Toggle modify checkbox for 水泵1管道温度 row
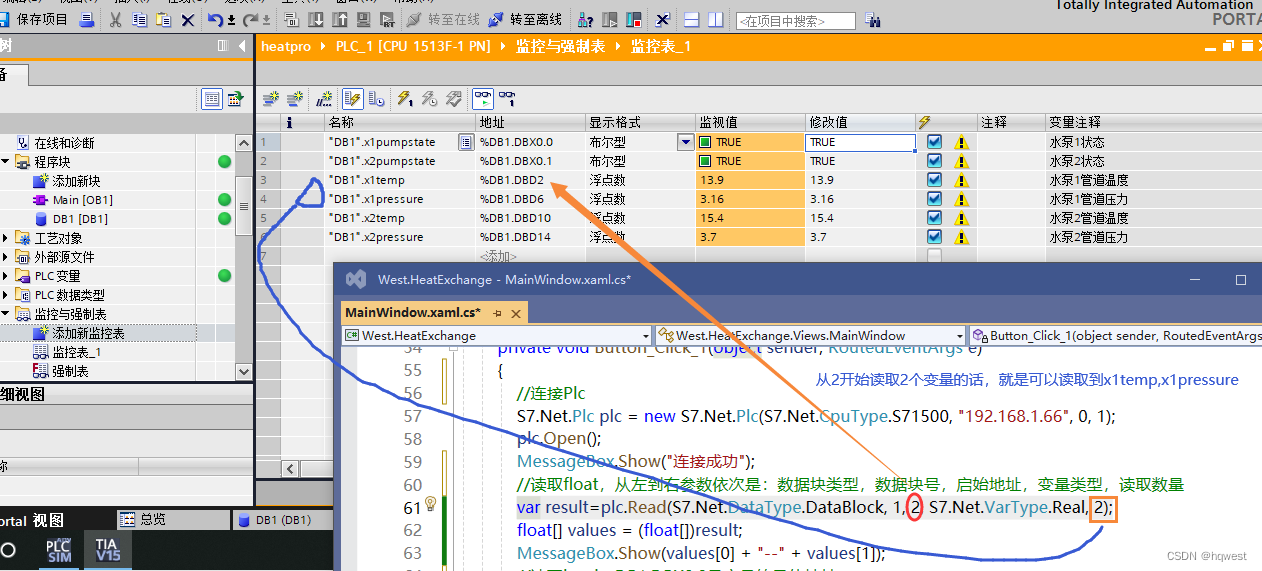Viewport: 1262px width, 571px height. [x=934, y=180]
